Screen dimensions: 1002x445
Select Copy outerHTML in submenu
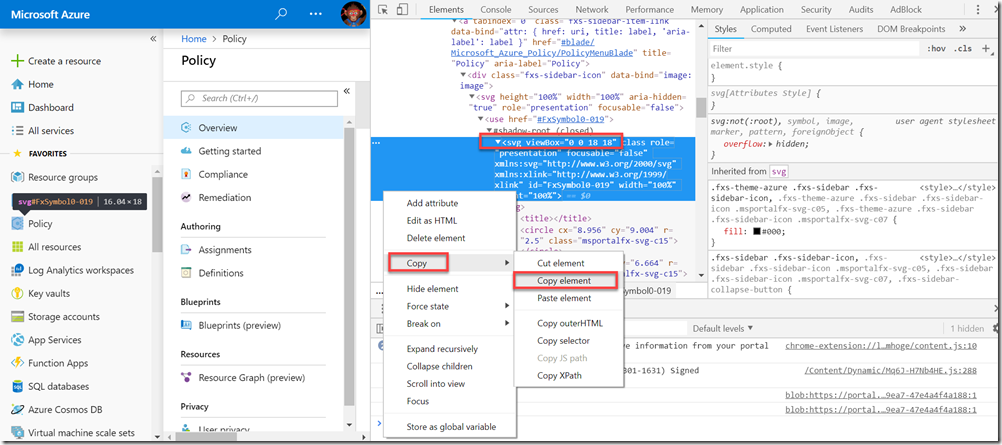(x=570, y=324)
